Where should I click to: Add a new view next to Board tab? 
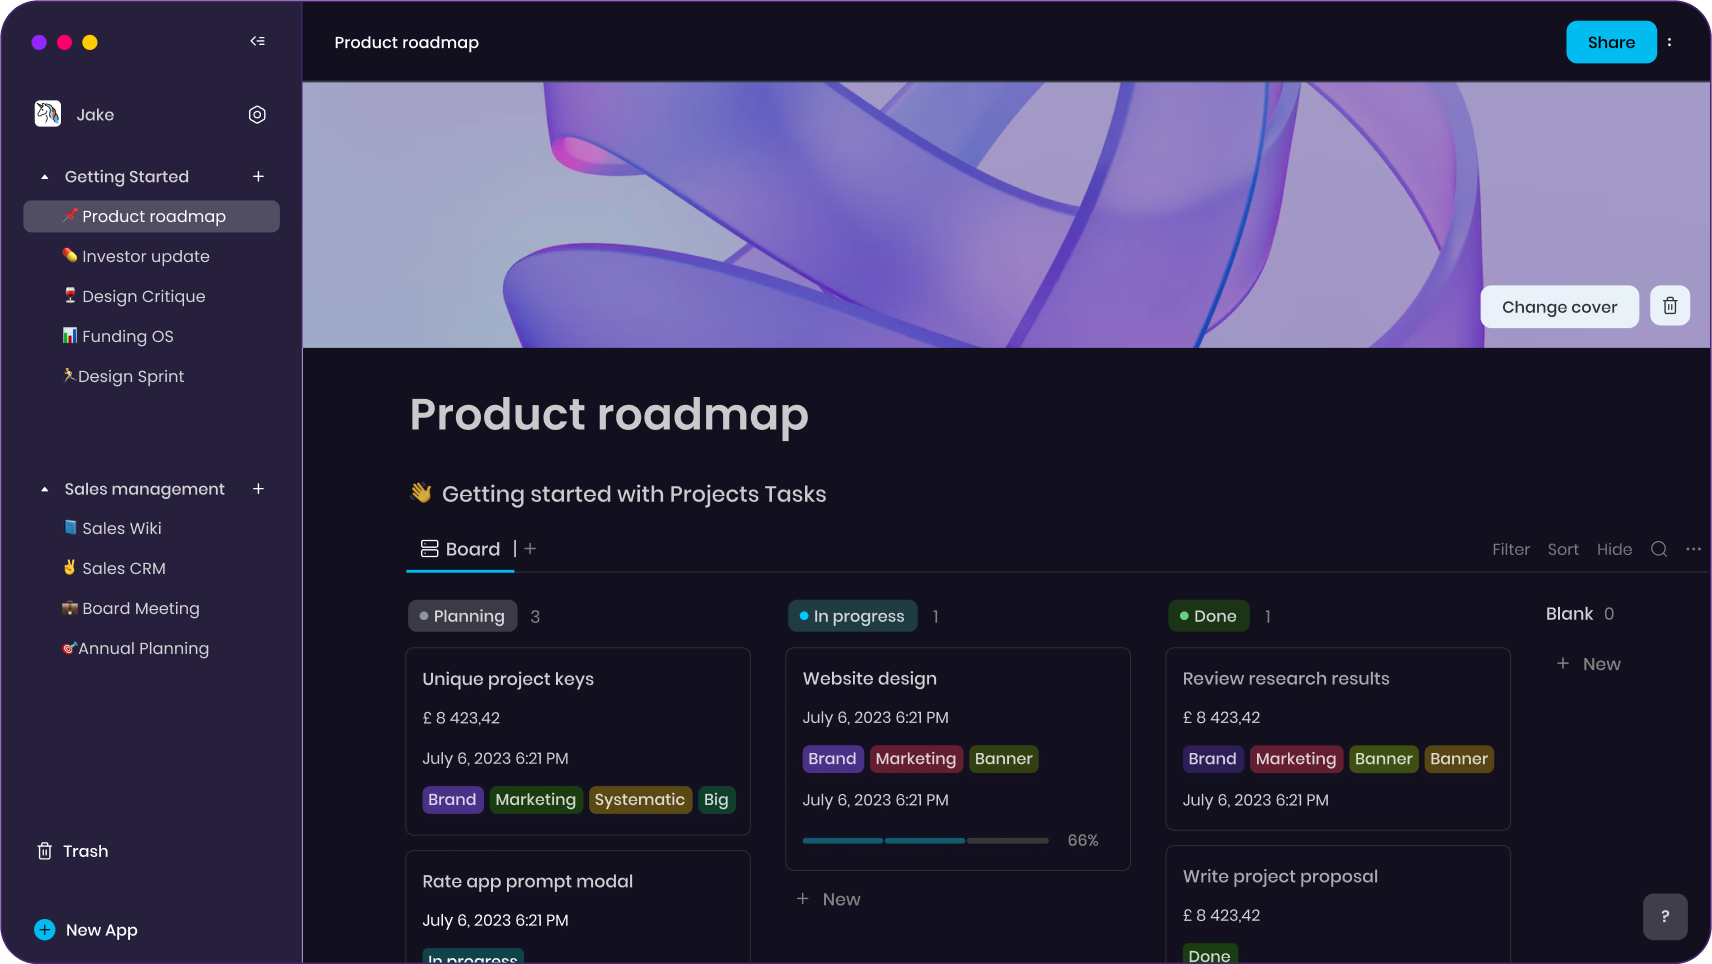(530, 549)
